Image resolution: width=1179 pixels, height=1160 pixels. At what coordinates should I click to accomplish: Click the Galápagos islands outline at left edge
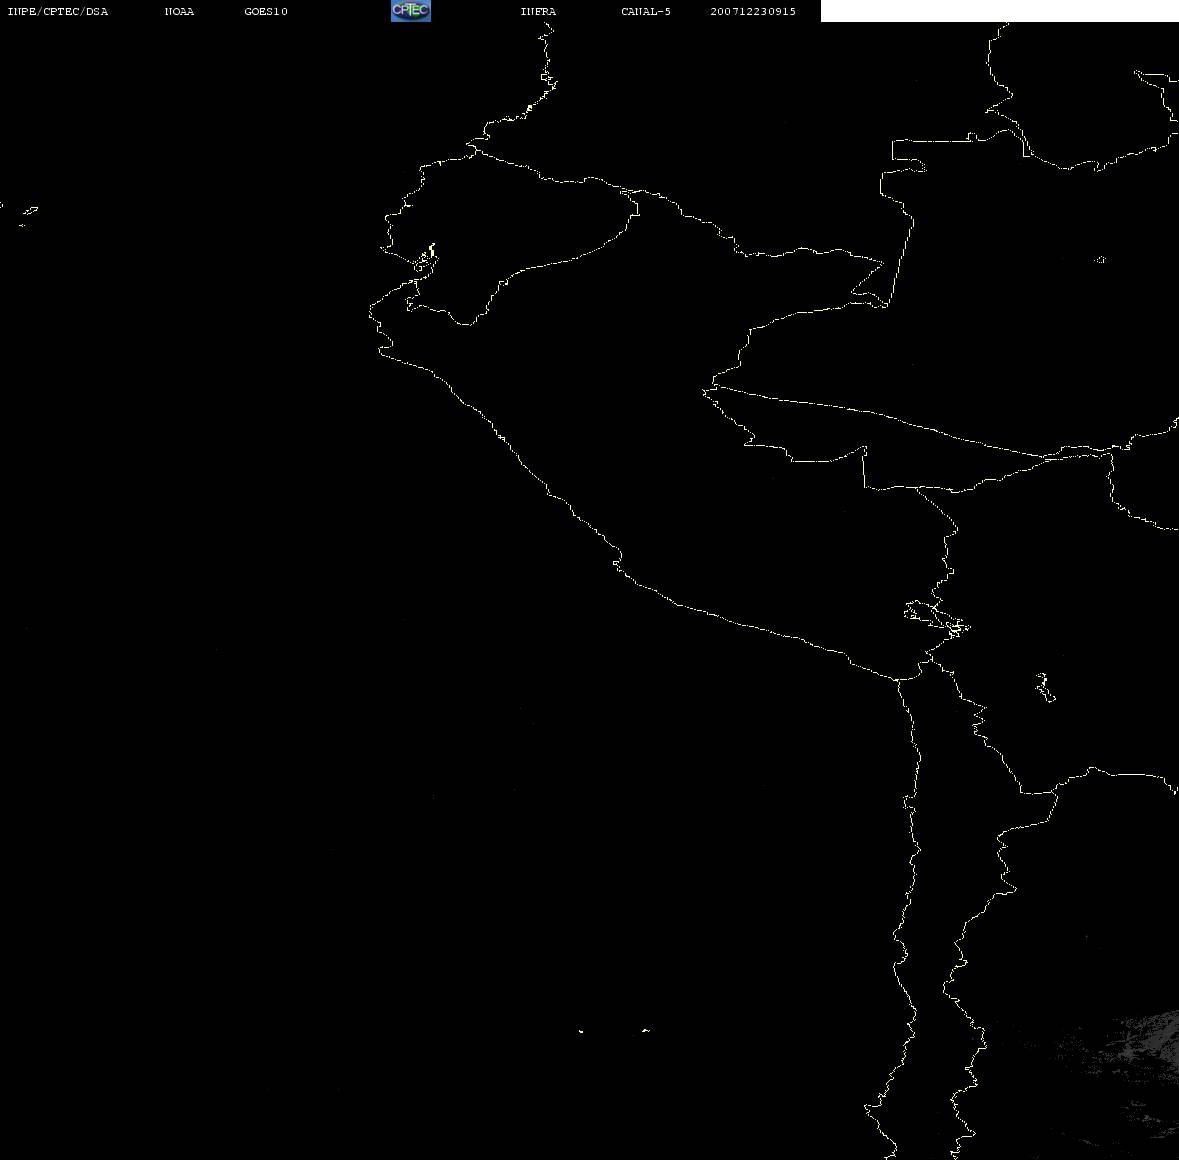pos(28,213)
